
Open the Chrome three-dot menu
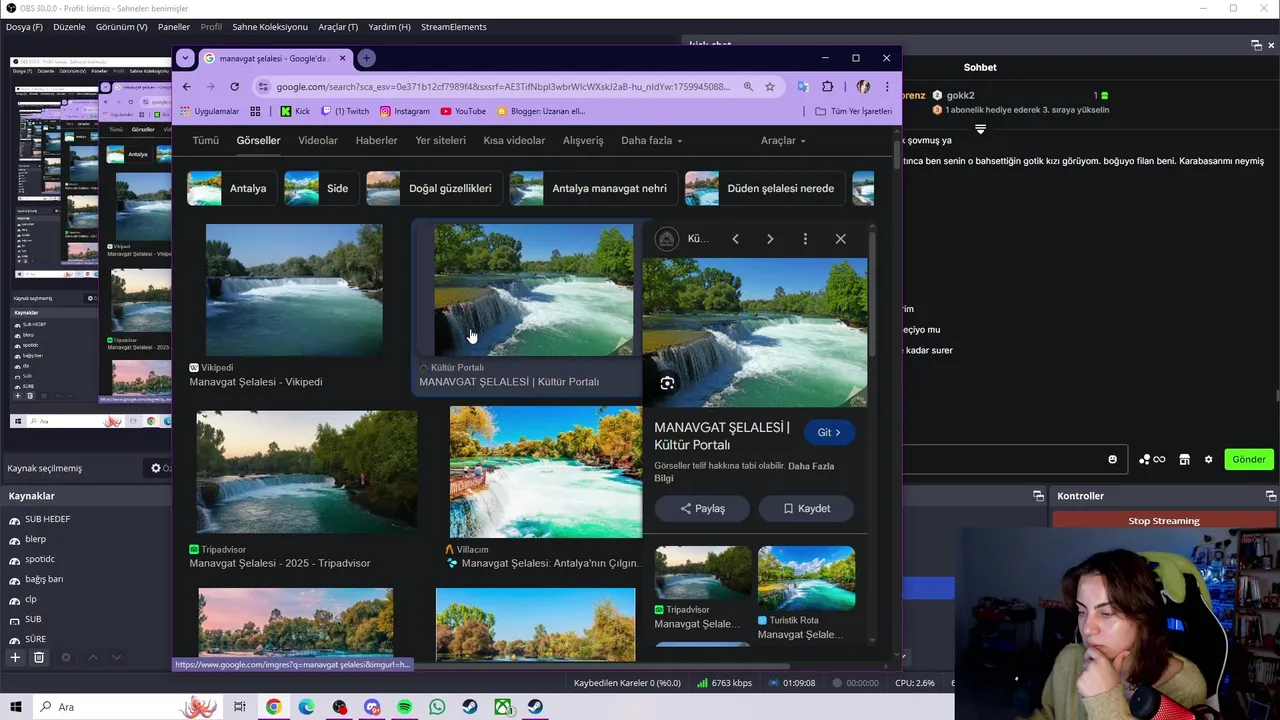(x=886, y=87)
